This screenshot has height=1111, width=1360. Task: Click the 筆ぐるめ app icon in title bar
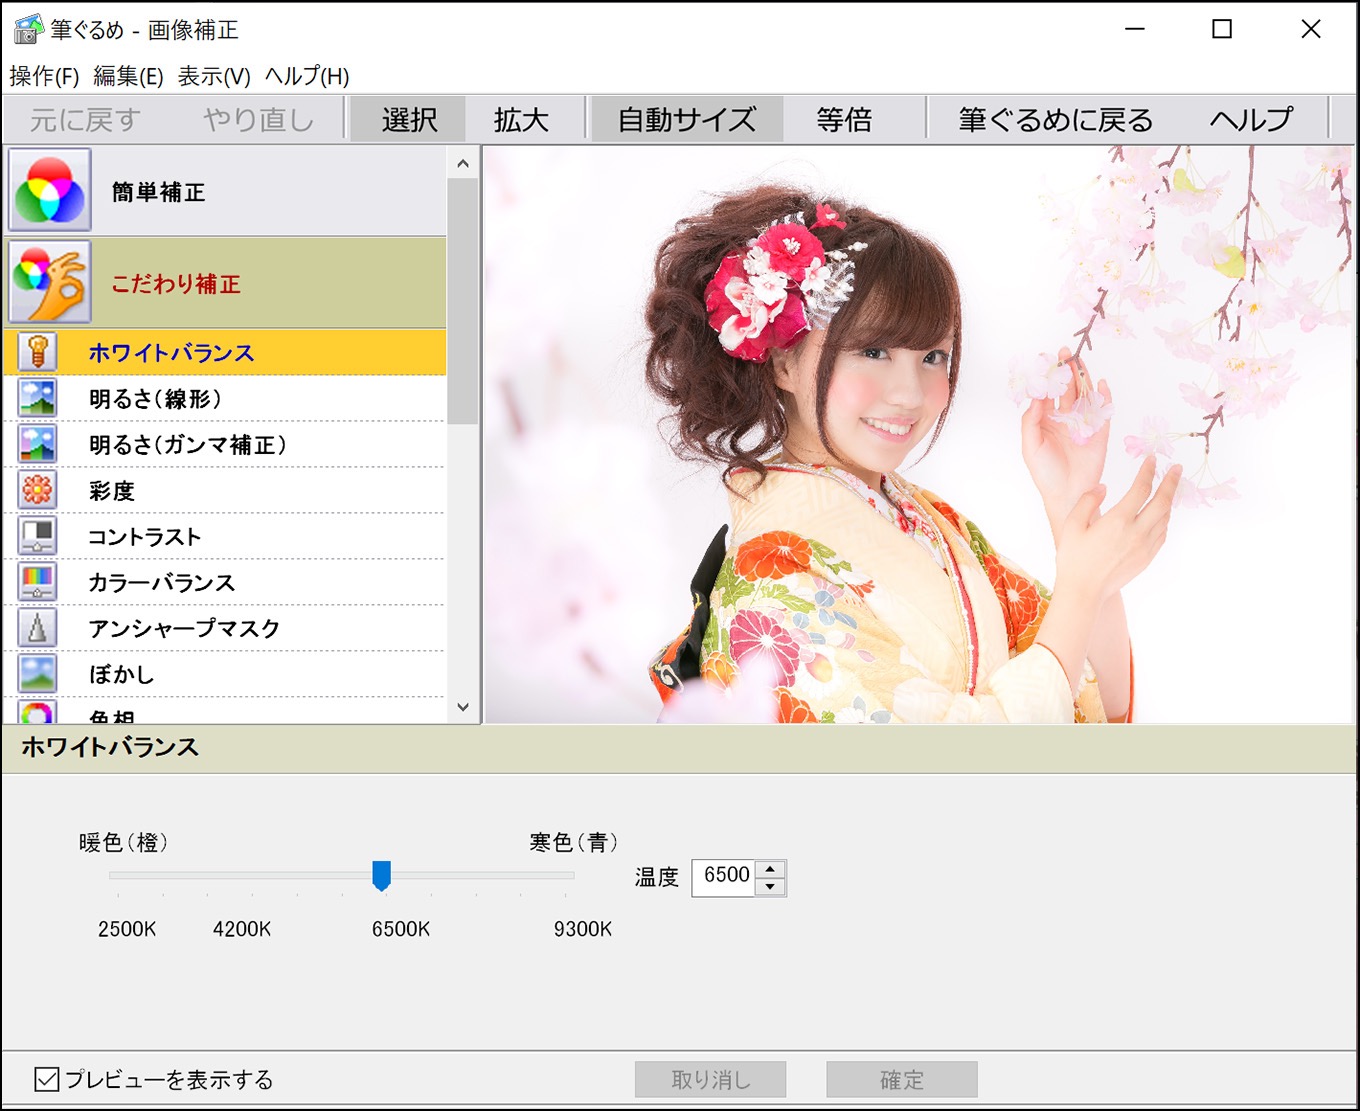click(x=28, y=29)
